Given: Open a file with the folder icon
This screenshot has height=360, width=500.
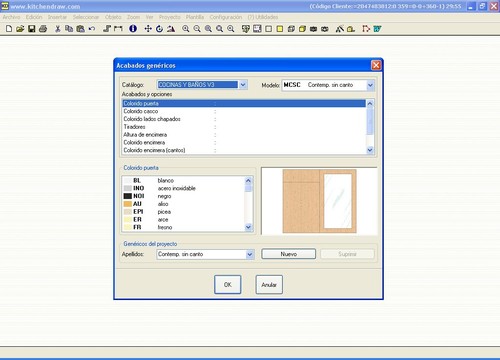Looking at the screenshot, I should coord(20,29).
